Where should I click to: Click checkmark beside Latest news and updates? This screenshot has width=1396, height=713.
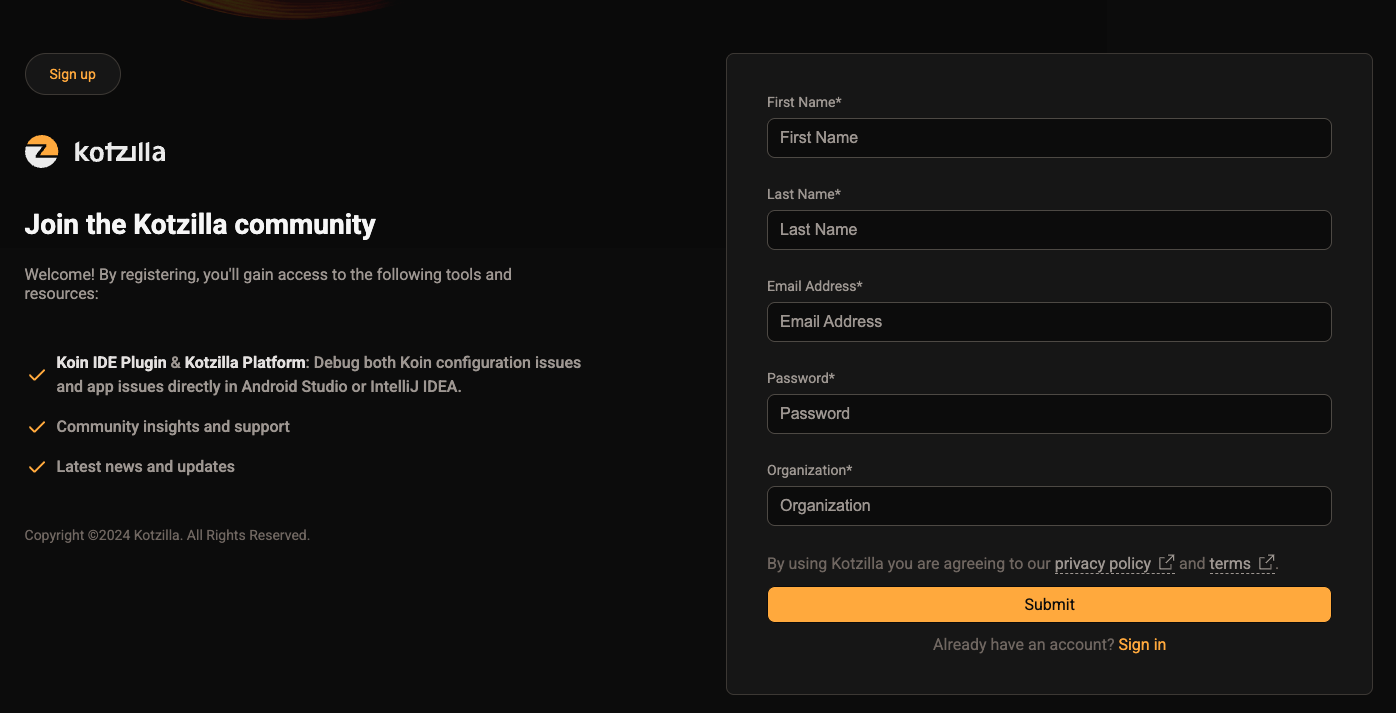37,467
